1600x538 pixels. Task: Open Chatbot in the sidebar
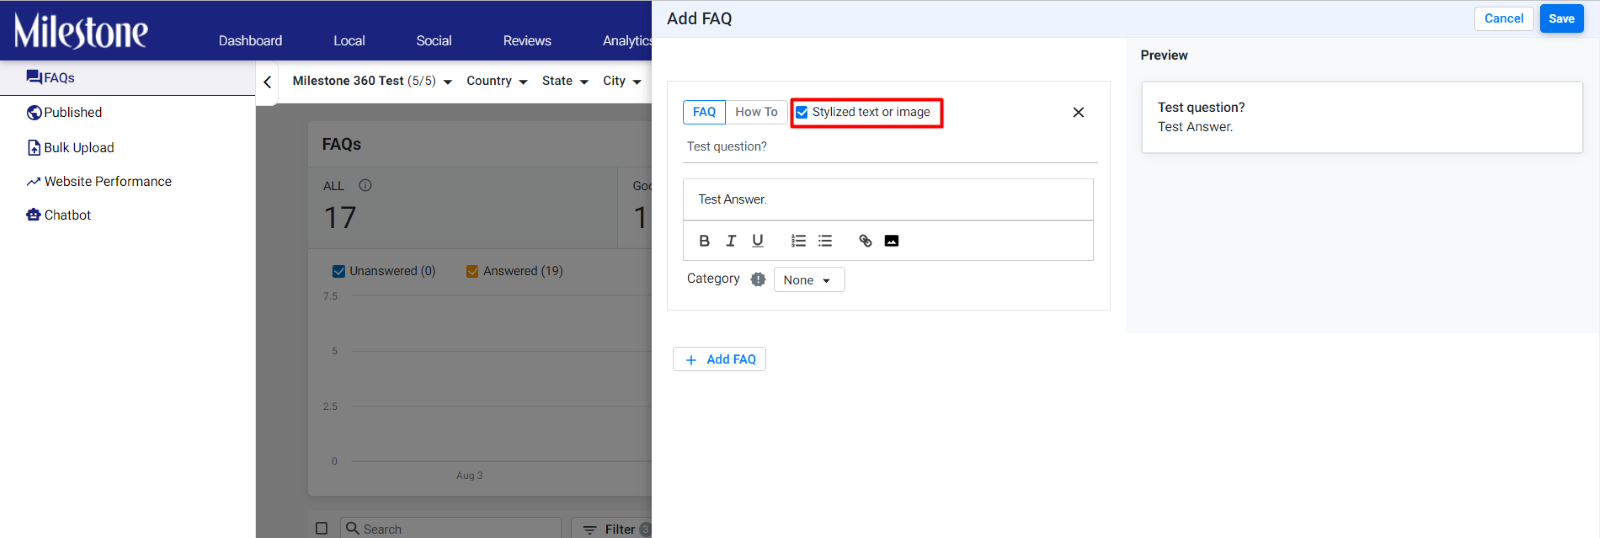(58, 215)
